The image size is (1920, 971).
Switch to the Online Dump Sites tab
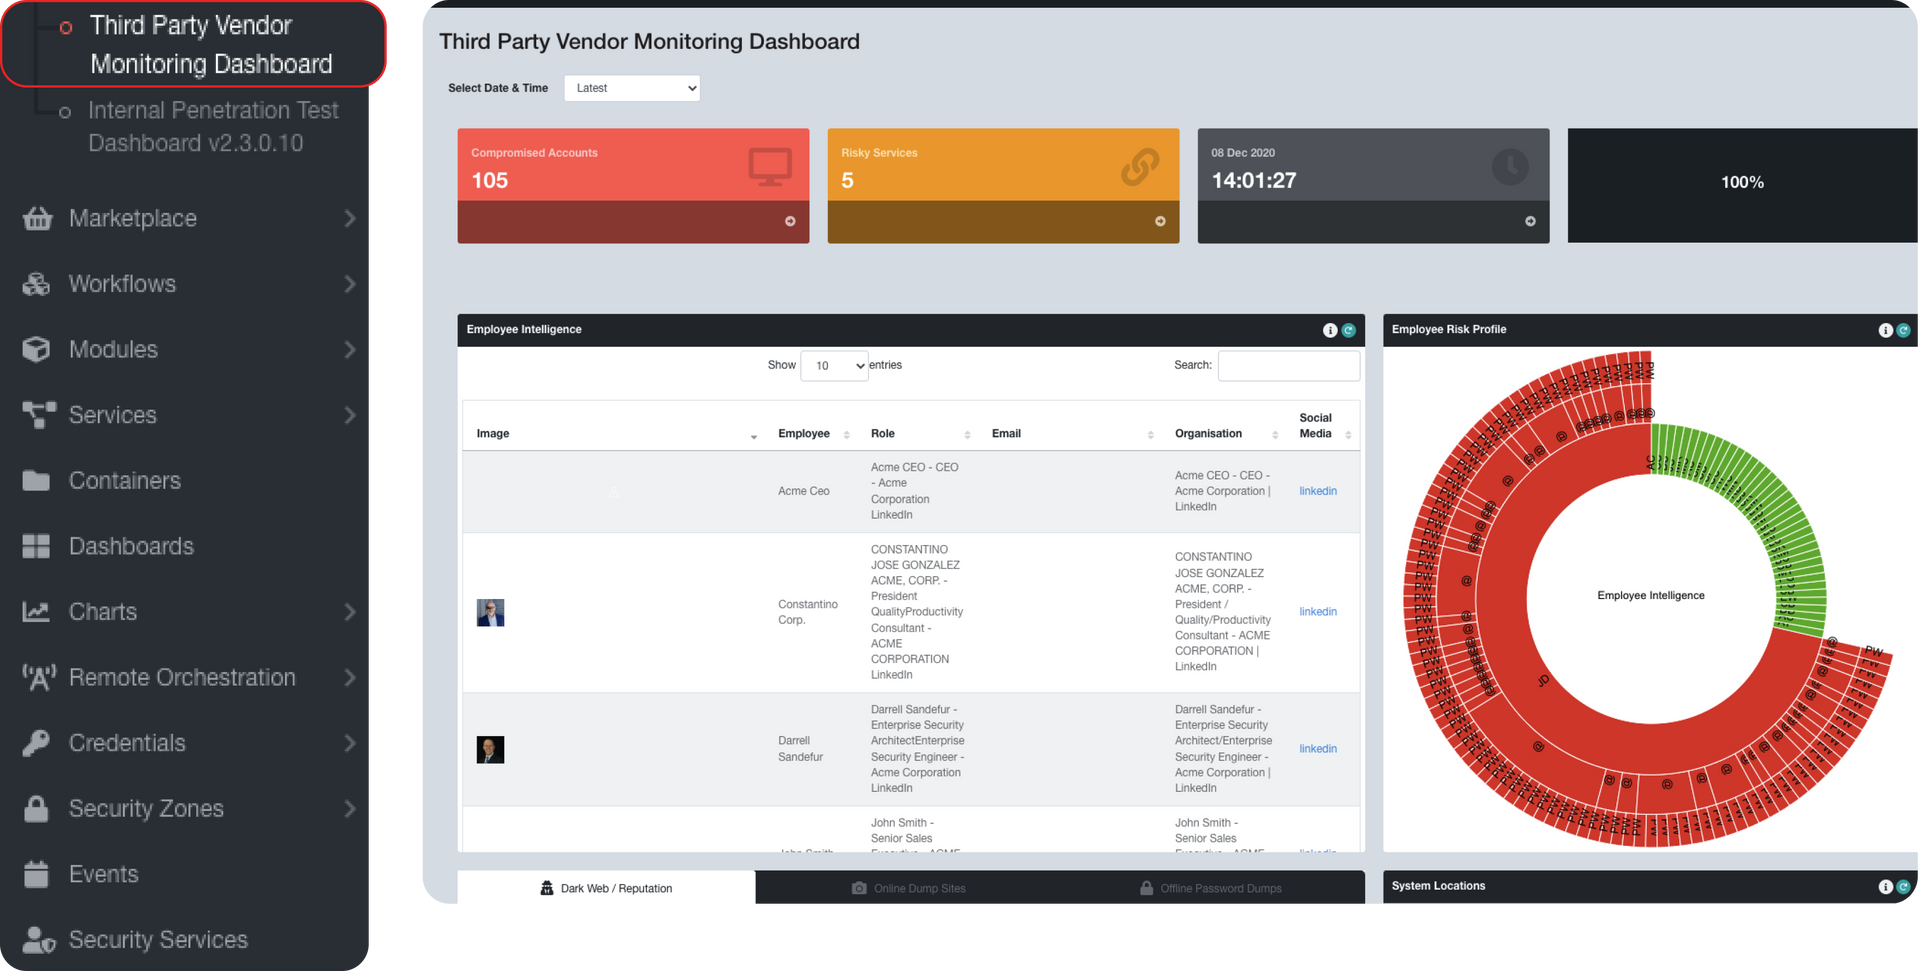pos(908,888)
